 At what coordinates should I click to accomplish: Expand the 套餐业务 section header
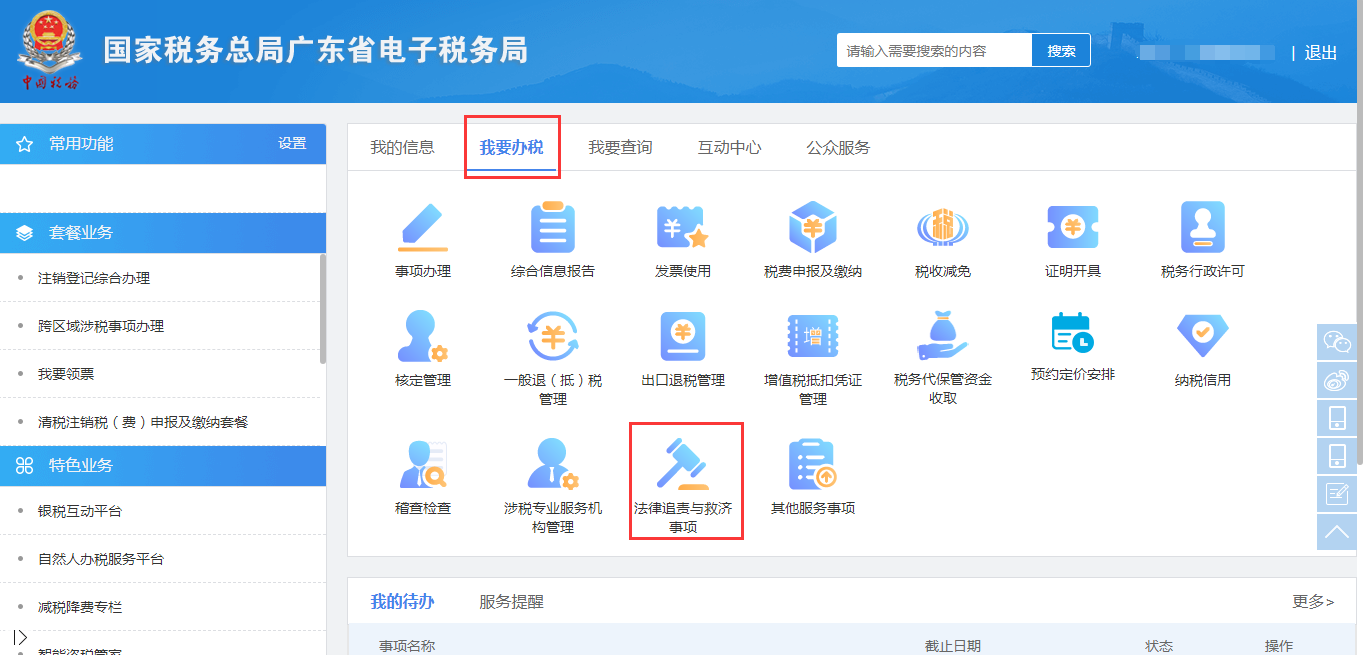point(162,233)
